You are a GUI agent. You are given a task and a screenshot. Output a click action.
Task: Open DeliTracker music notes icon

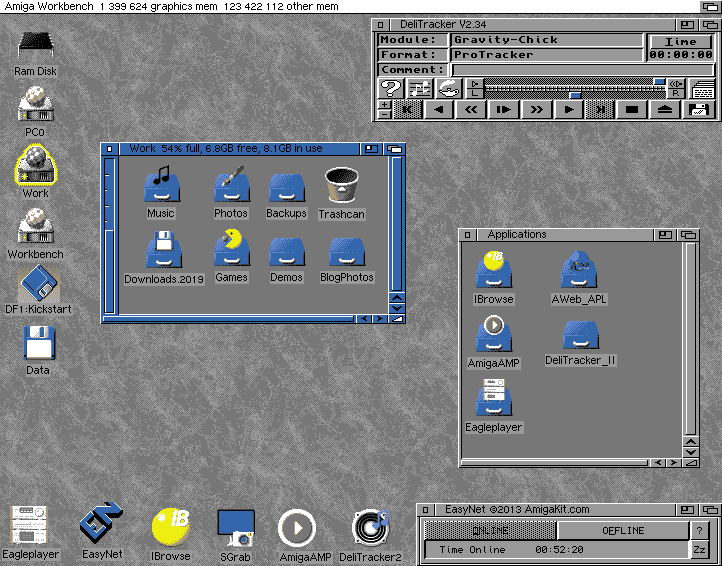click(419, 88)
